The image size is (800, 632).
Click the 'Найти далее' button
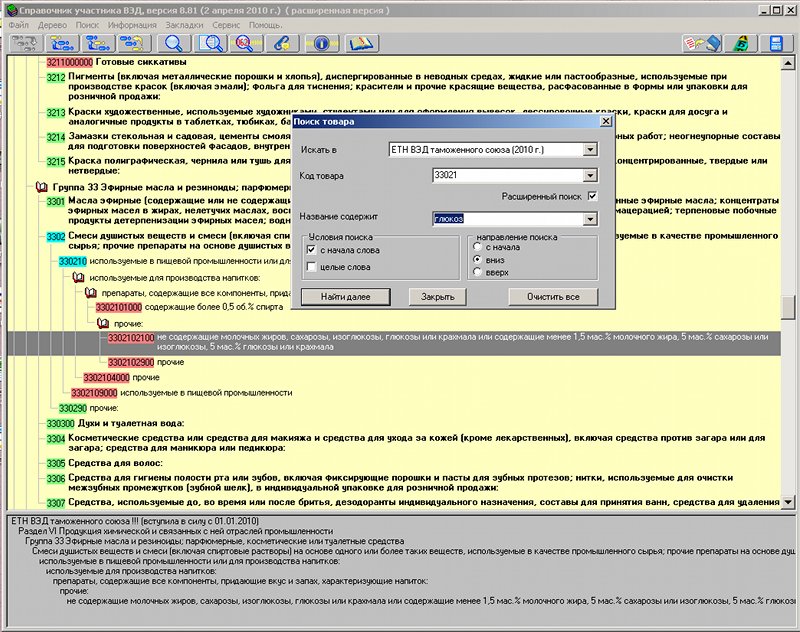[345, 297]
